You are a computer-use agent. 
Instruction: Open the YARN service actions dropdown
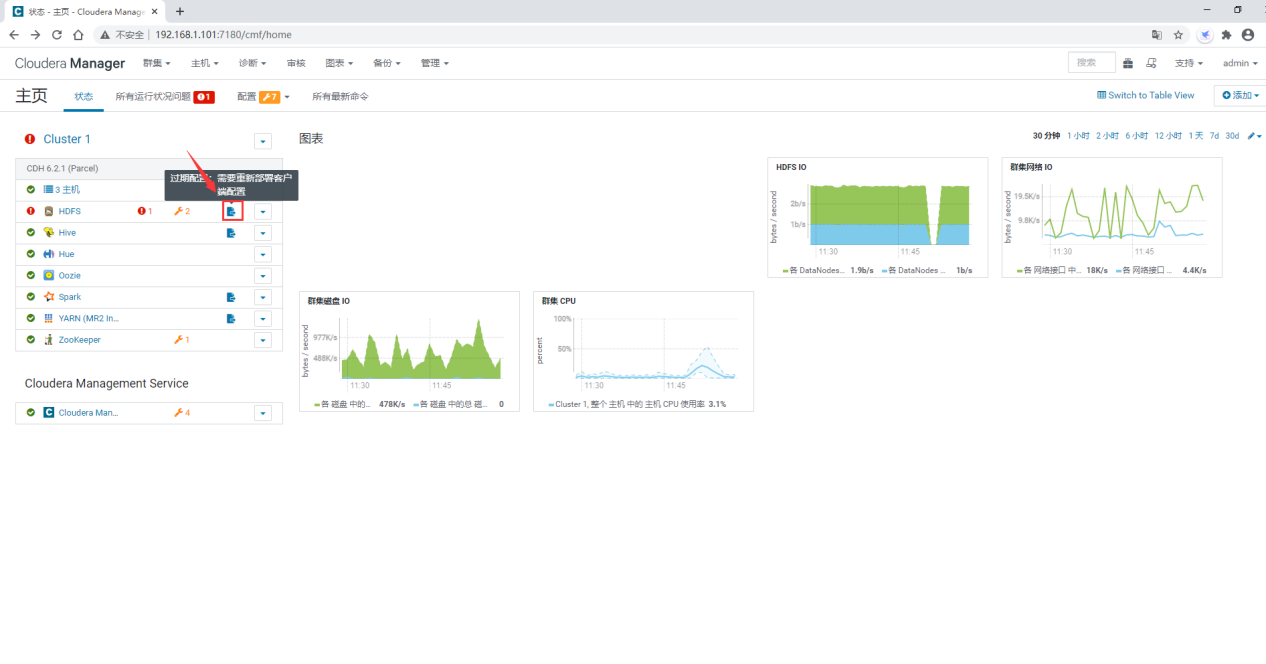pos(262,319)
